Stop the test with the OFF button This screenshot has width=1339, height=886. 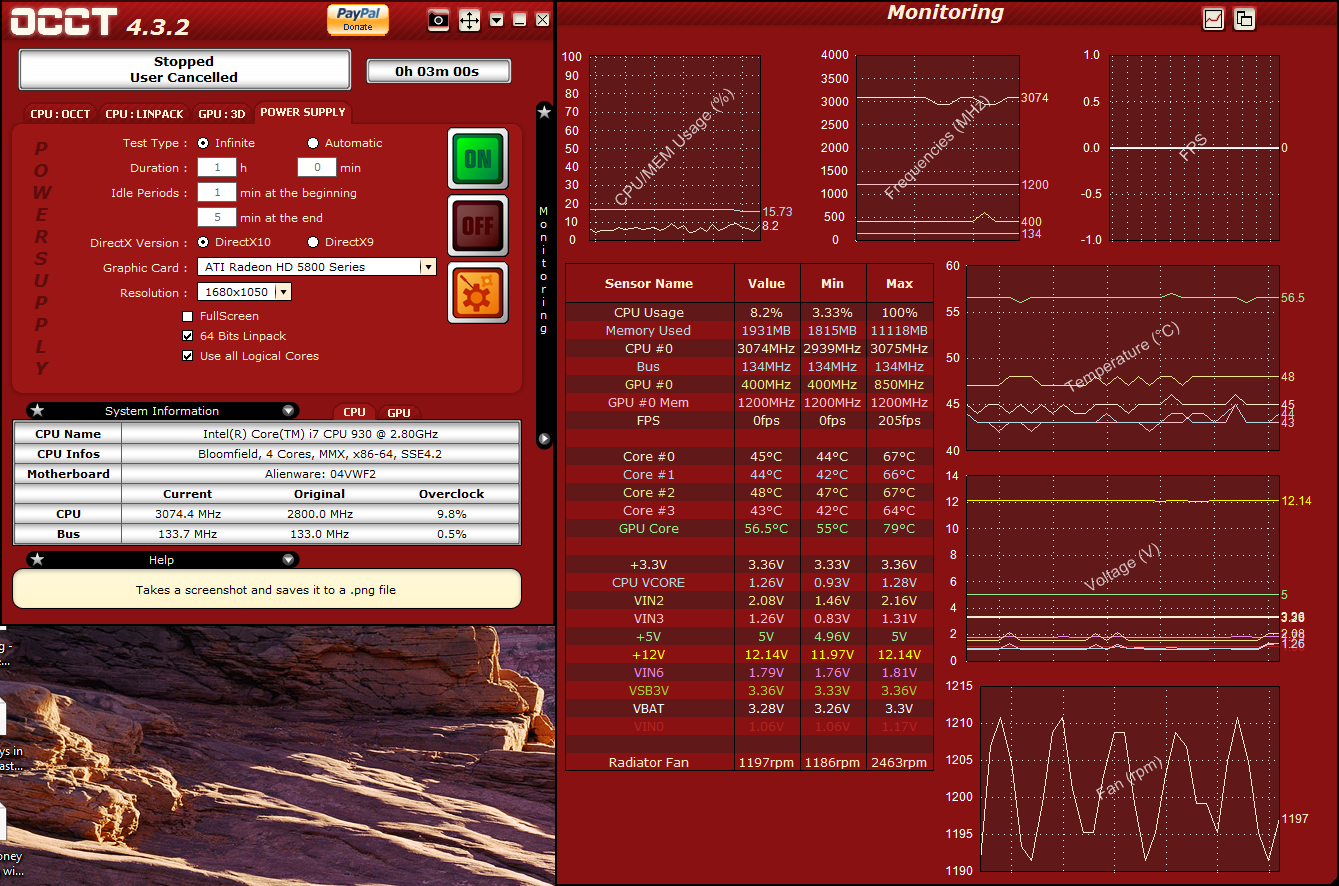tap(478, 225)
